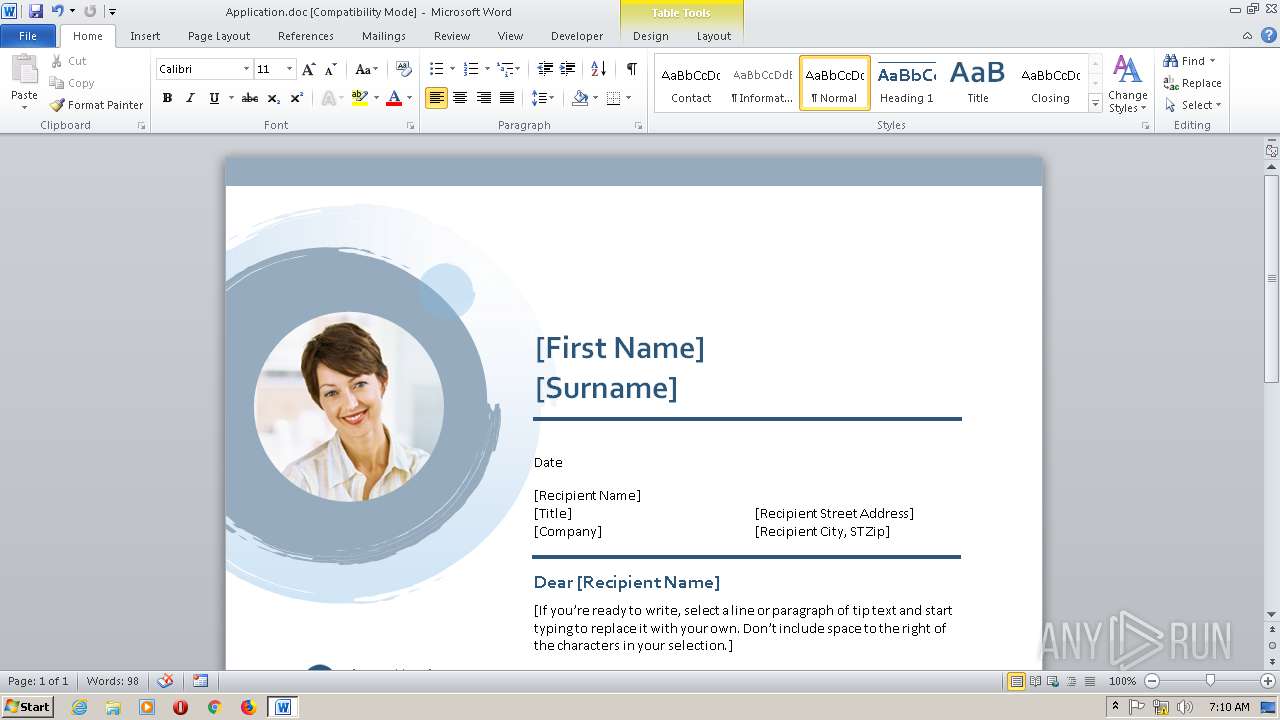
Task: Apply strikethrough to text
Action: pyautogui.click(x=250, y=98)
